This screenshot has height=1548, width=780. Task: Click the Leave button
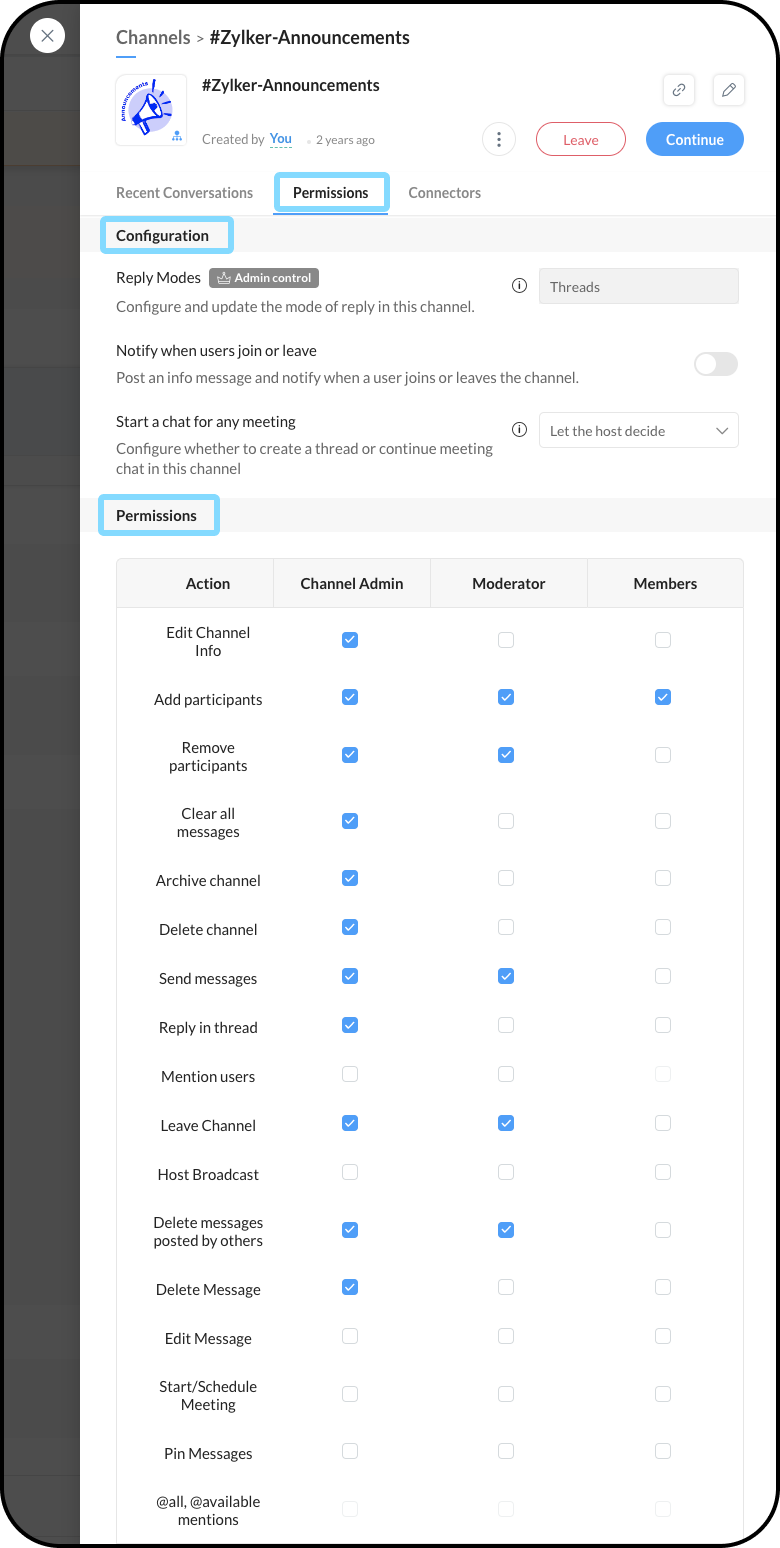[580, 140]
